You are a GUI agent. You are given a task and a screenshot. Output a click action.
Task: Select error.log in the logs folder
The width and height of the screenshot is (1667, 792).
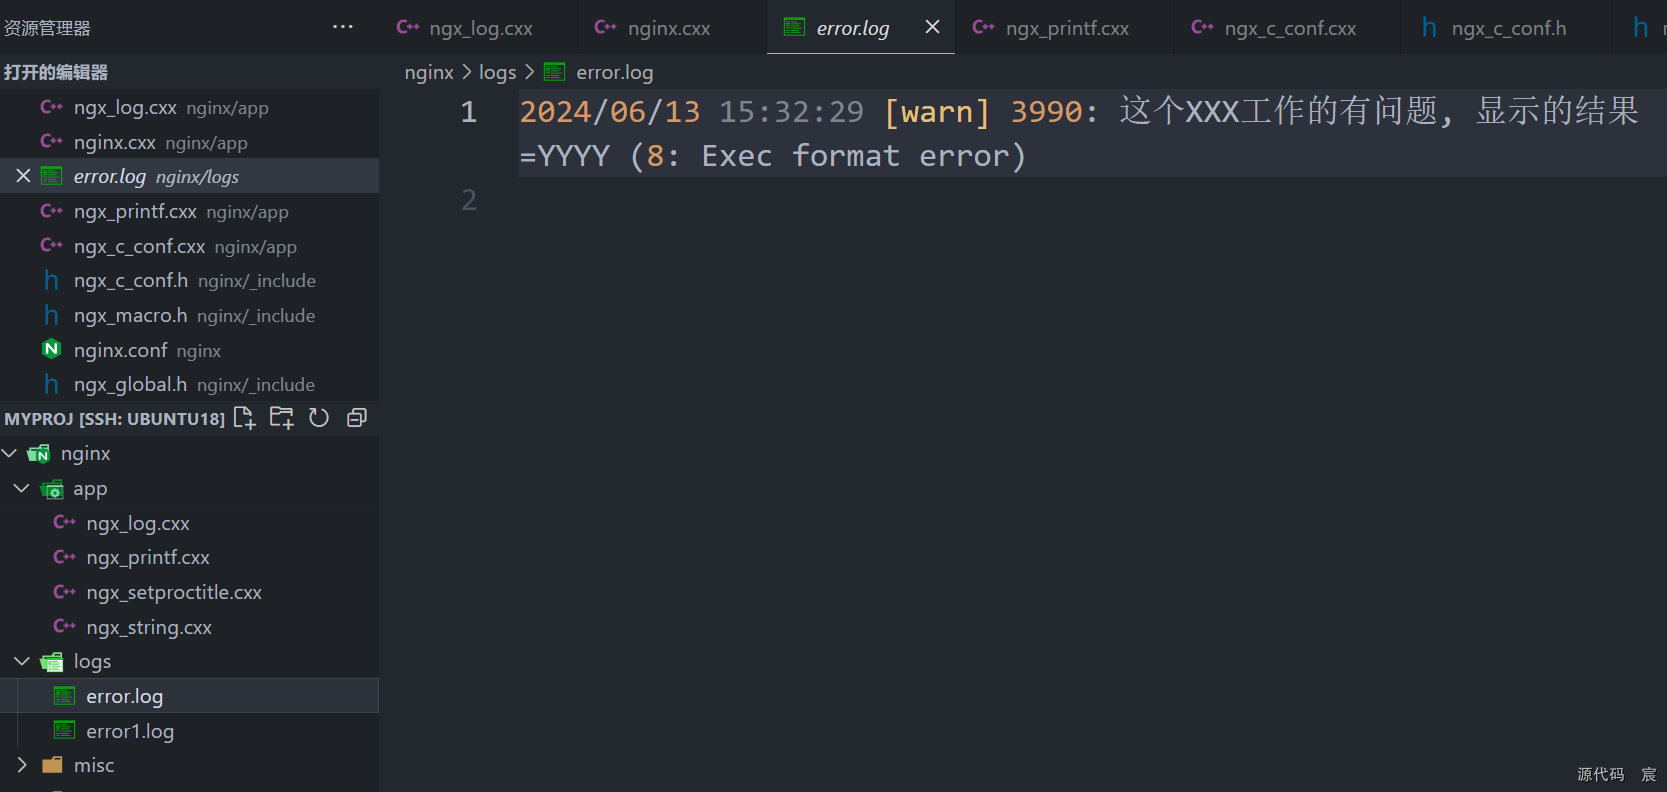pyautogui.click(x=189, y=696)
